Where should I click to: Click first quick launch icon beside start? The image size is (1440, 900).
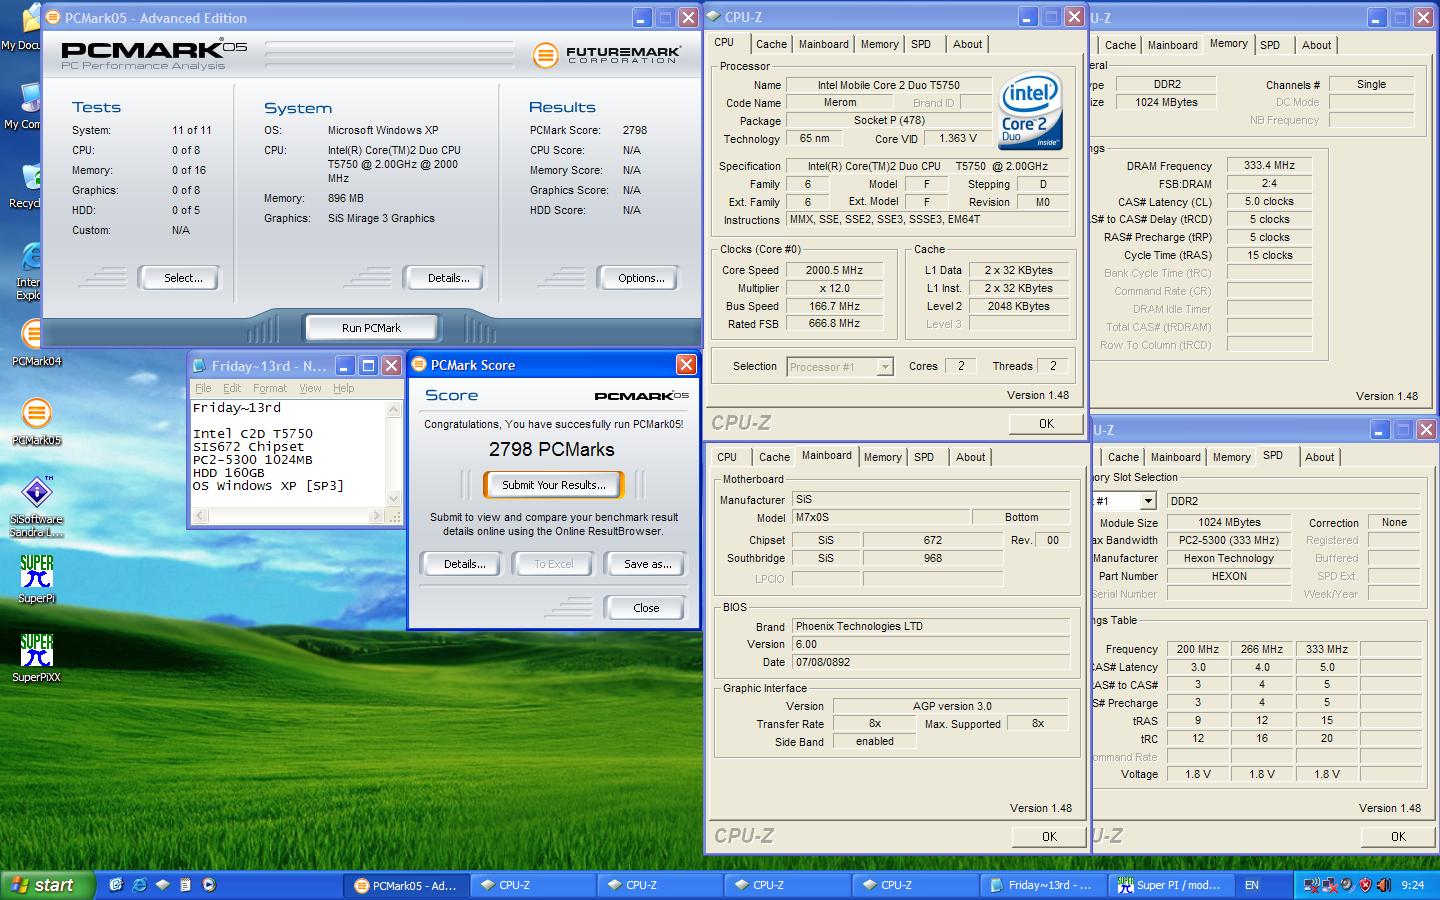(116, 885)
